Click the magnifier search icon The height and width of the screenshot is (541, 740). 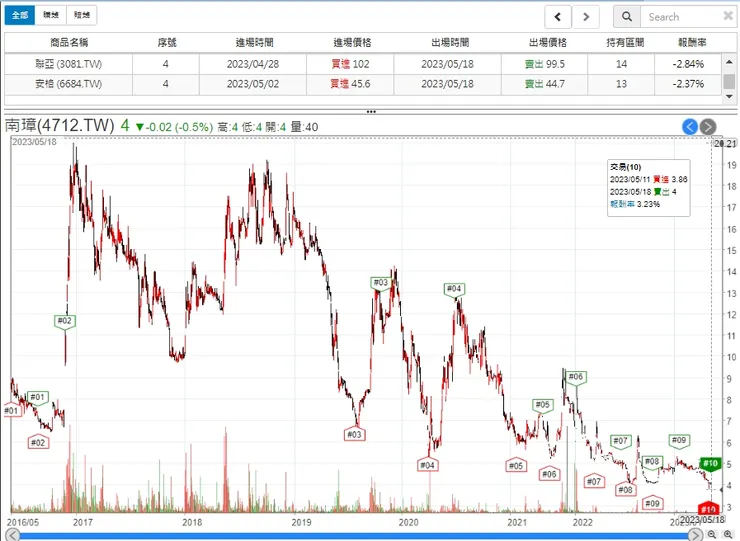coord(627,17)
